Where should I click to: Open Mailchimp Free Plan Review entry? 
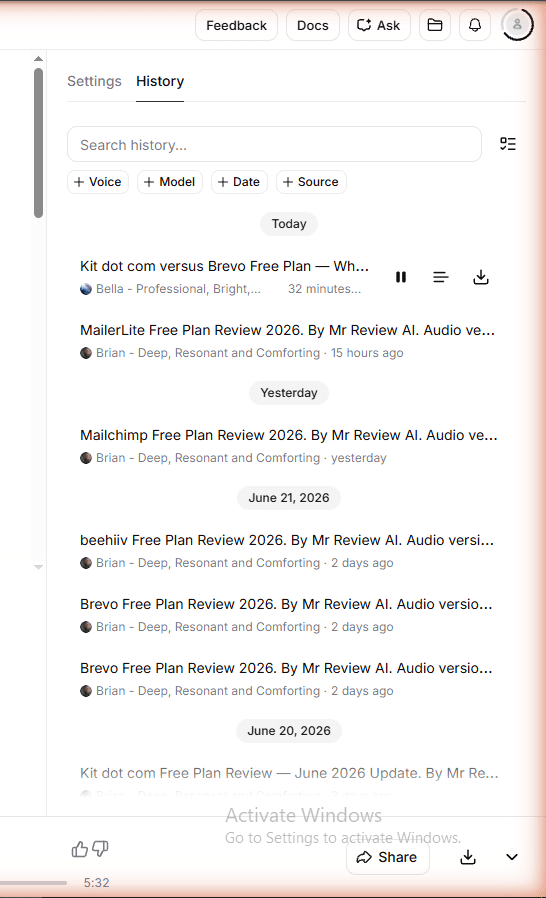[289, 435]
